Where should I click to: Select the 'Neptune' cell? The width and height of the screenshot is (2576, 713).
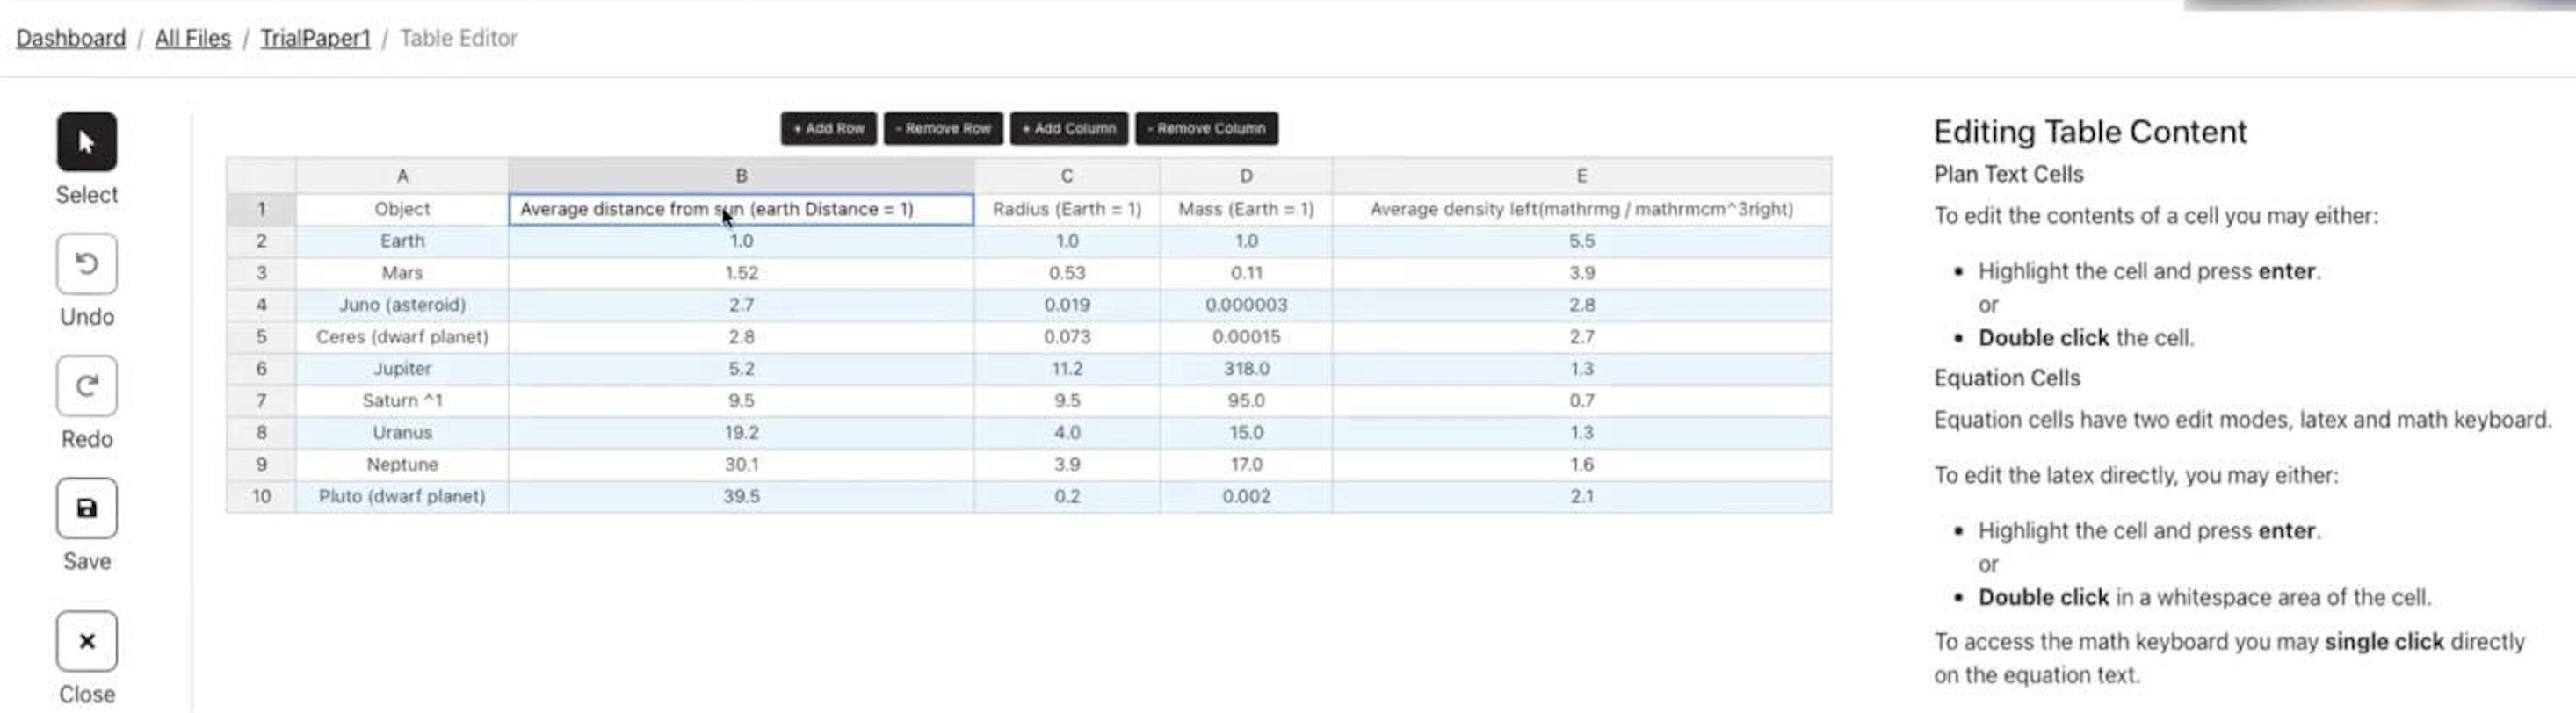402,465
